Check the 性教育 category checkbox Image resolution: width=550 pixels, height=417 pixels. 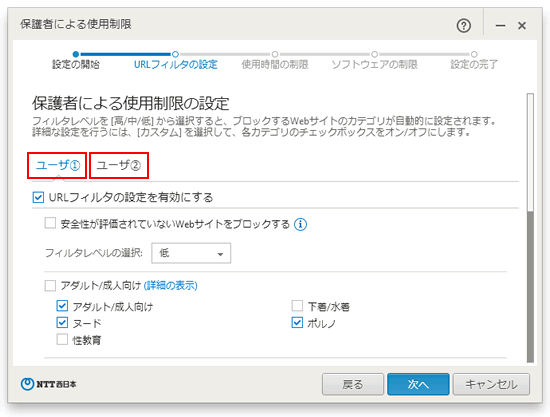click(62, 339)
